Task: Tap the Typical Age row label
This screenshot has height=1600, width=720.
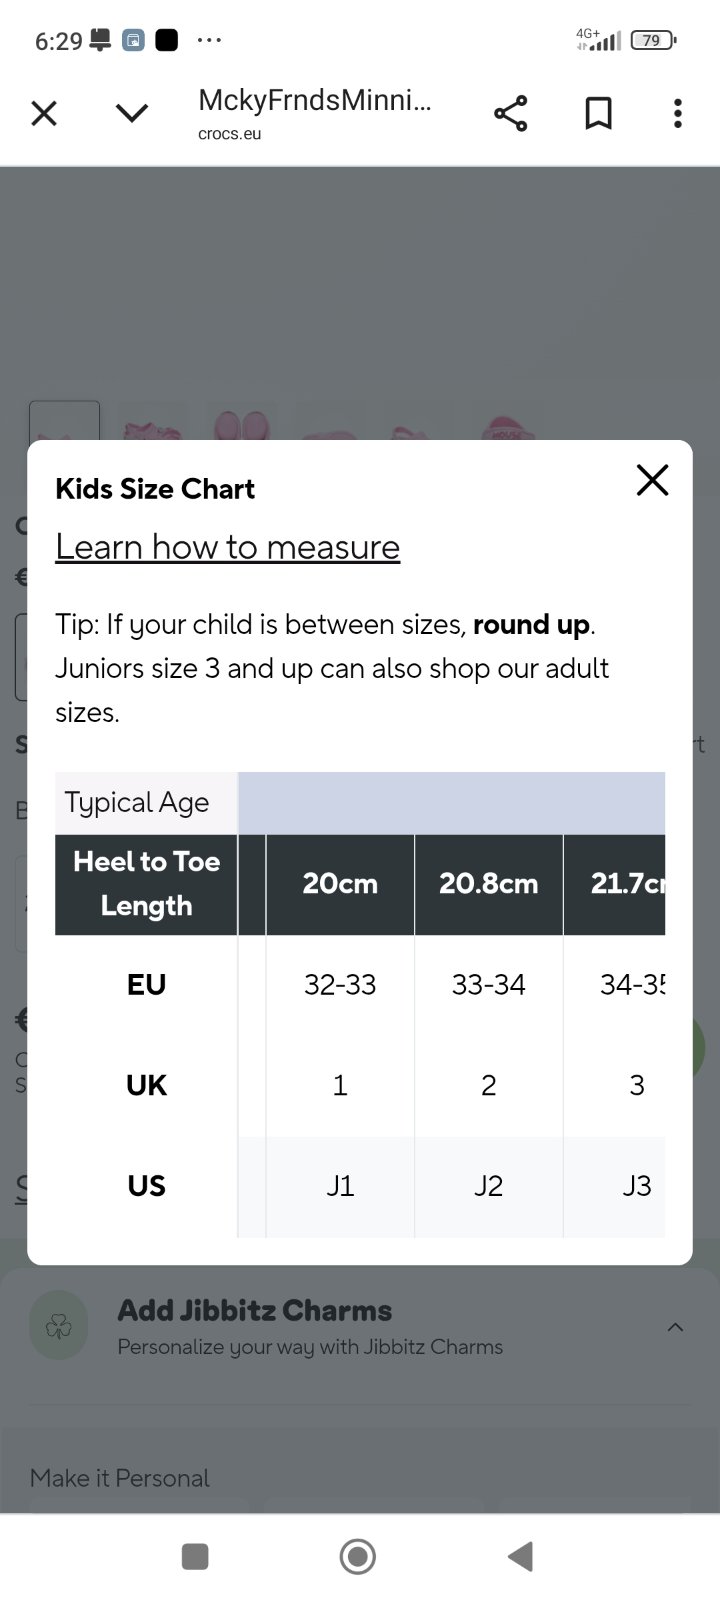Action: [x=137, y=803]
